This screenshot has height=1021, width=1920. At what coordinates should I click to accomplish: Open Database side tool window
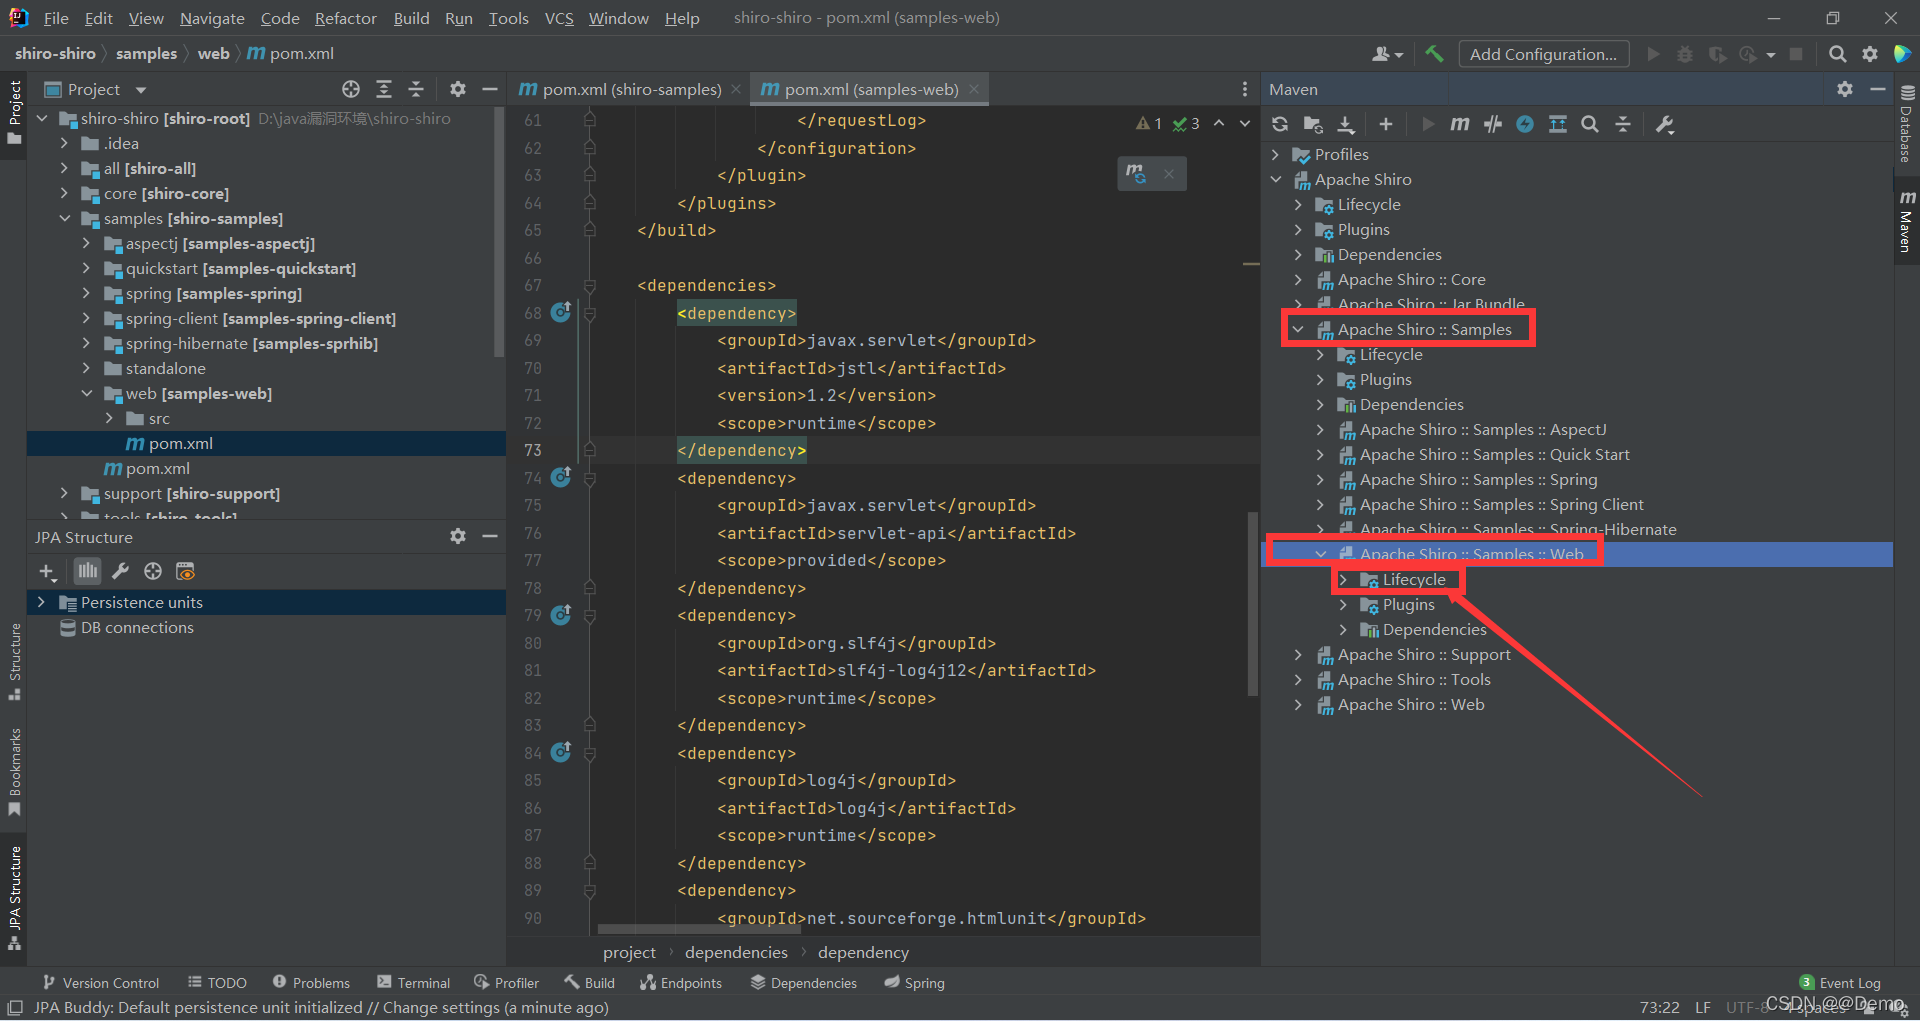click(1906, 124)
